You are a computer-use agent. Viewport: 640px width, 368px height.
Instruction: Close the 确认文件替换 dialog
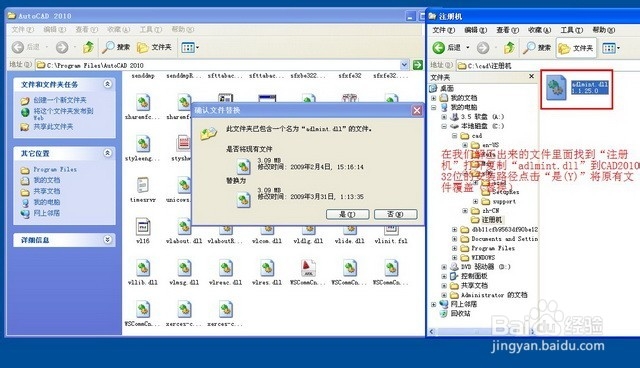click(417, 111)
